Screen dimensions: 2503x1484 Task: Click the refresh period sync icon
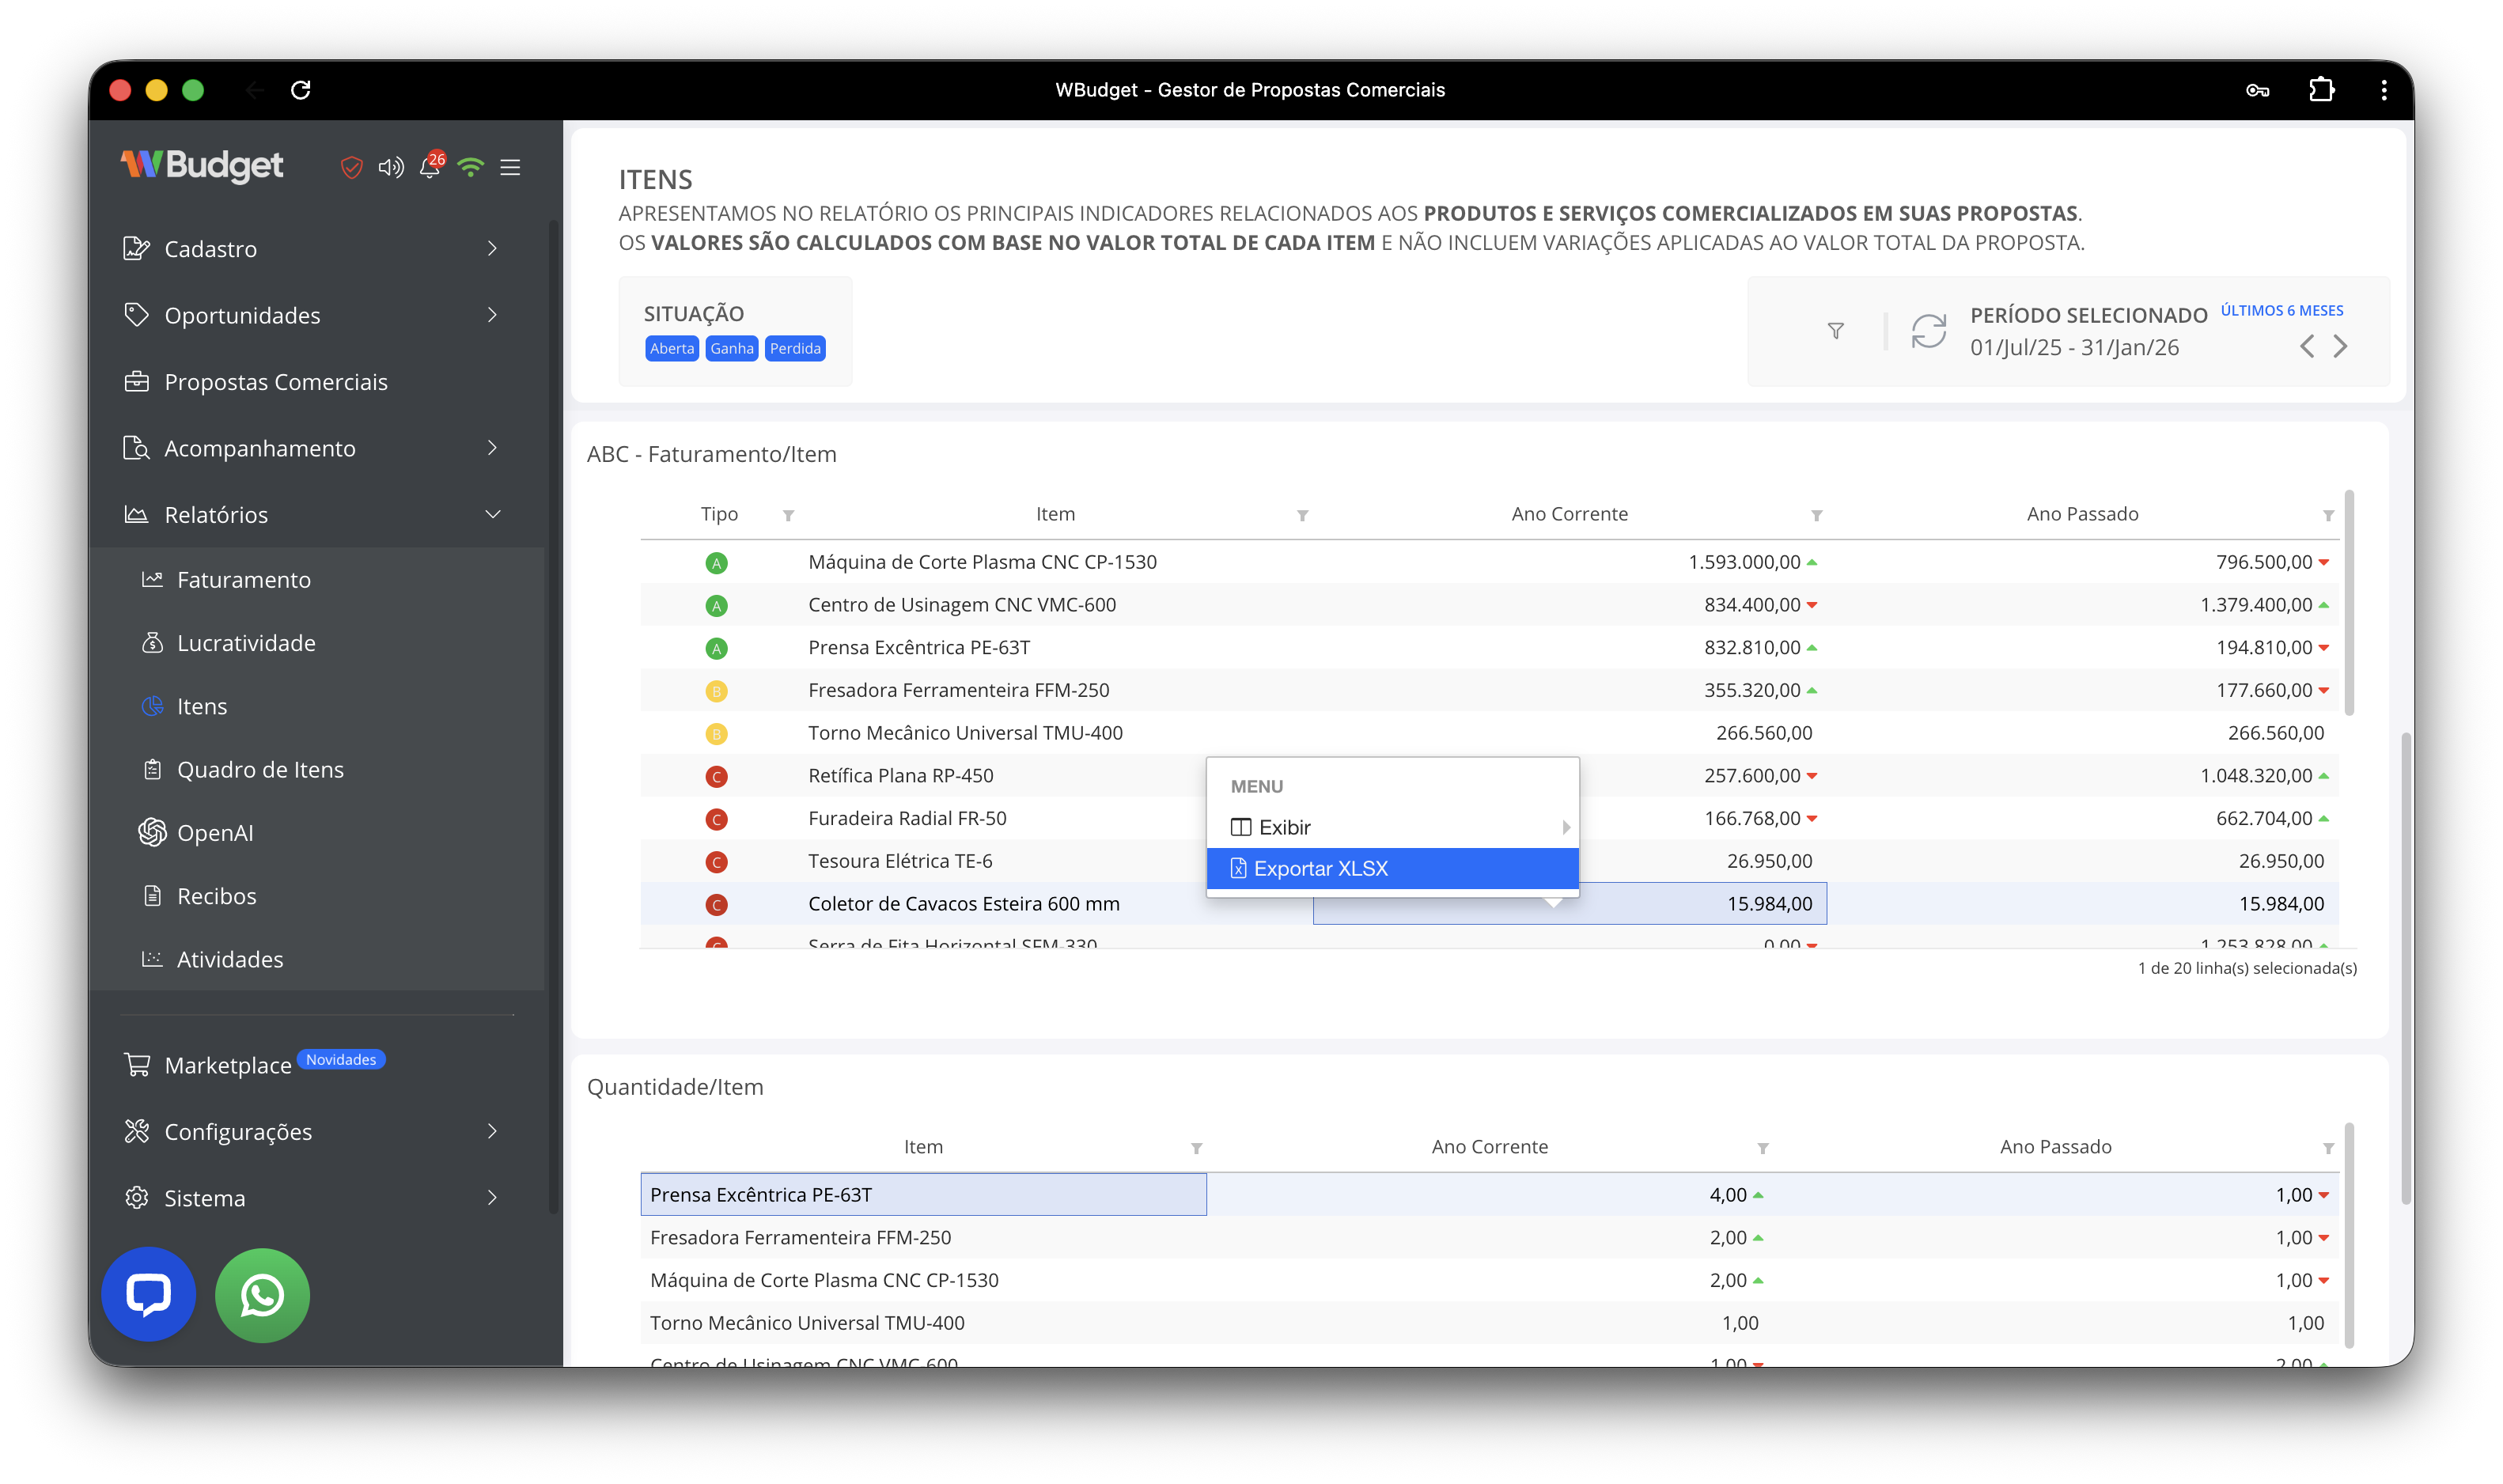click(1928, 331)
